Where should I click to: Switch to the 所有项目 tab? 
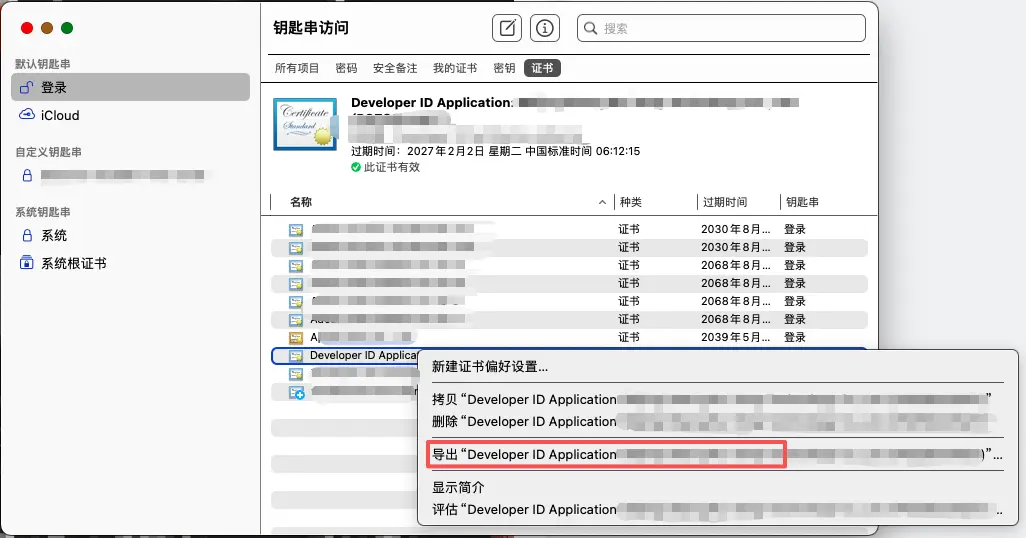[296, 68]
